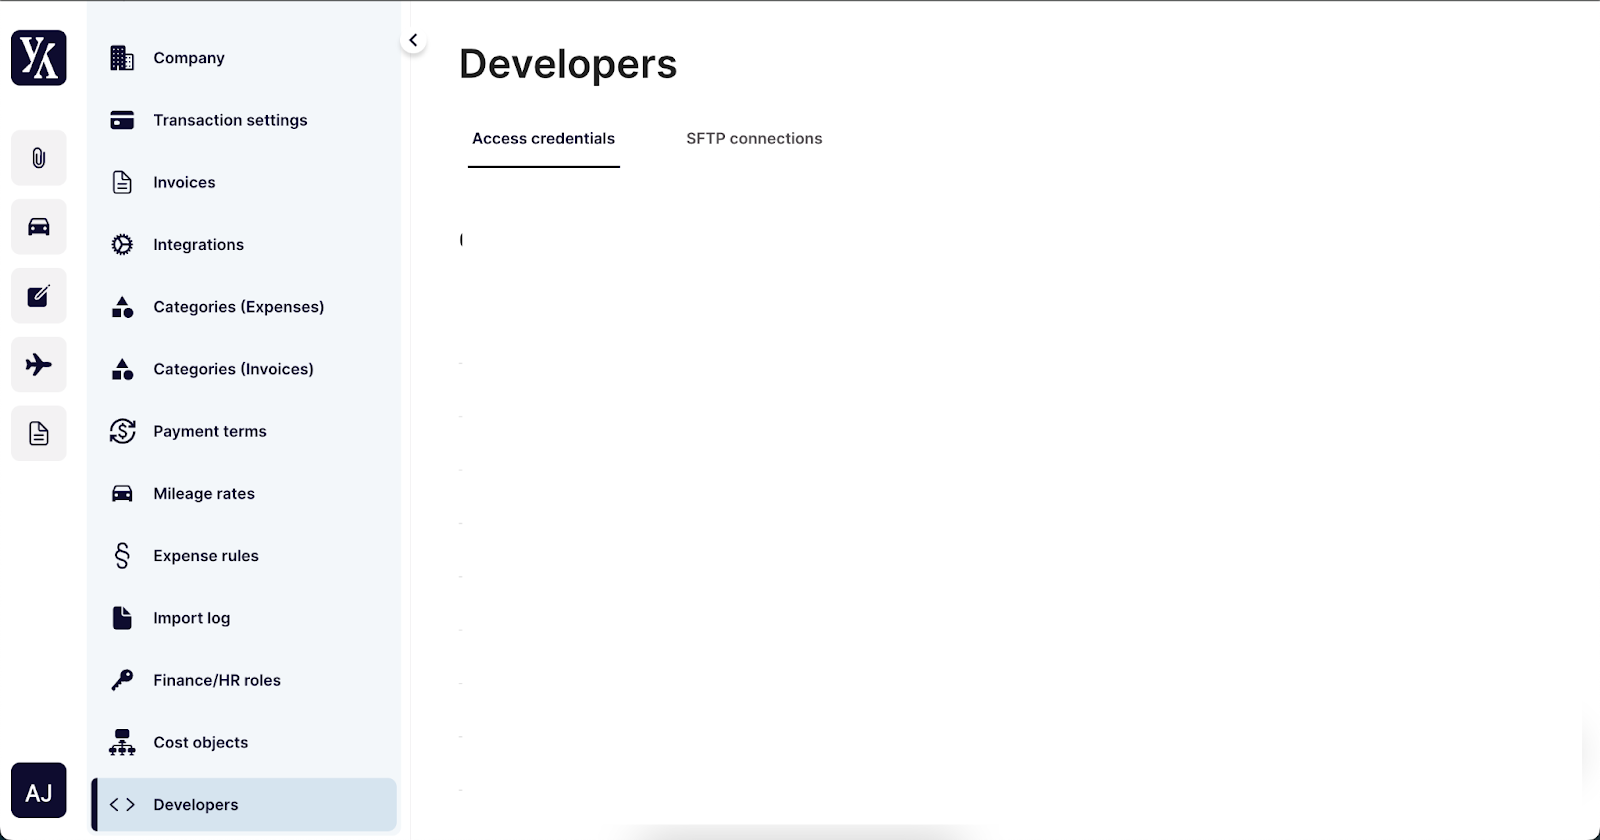Collapse the settings sidebar with chevron
The width and height of the screenshot is (1600, 840).
tap(413, 41)
